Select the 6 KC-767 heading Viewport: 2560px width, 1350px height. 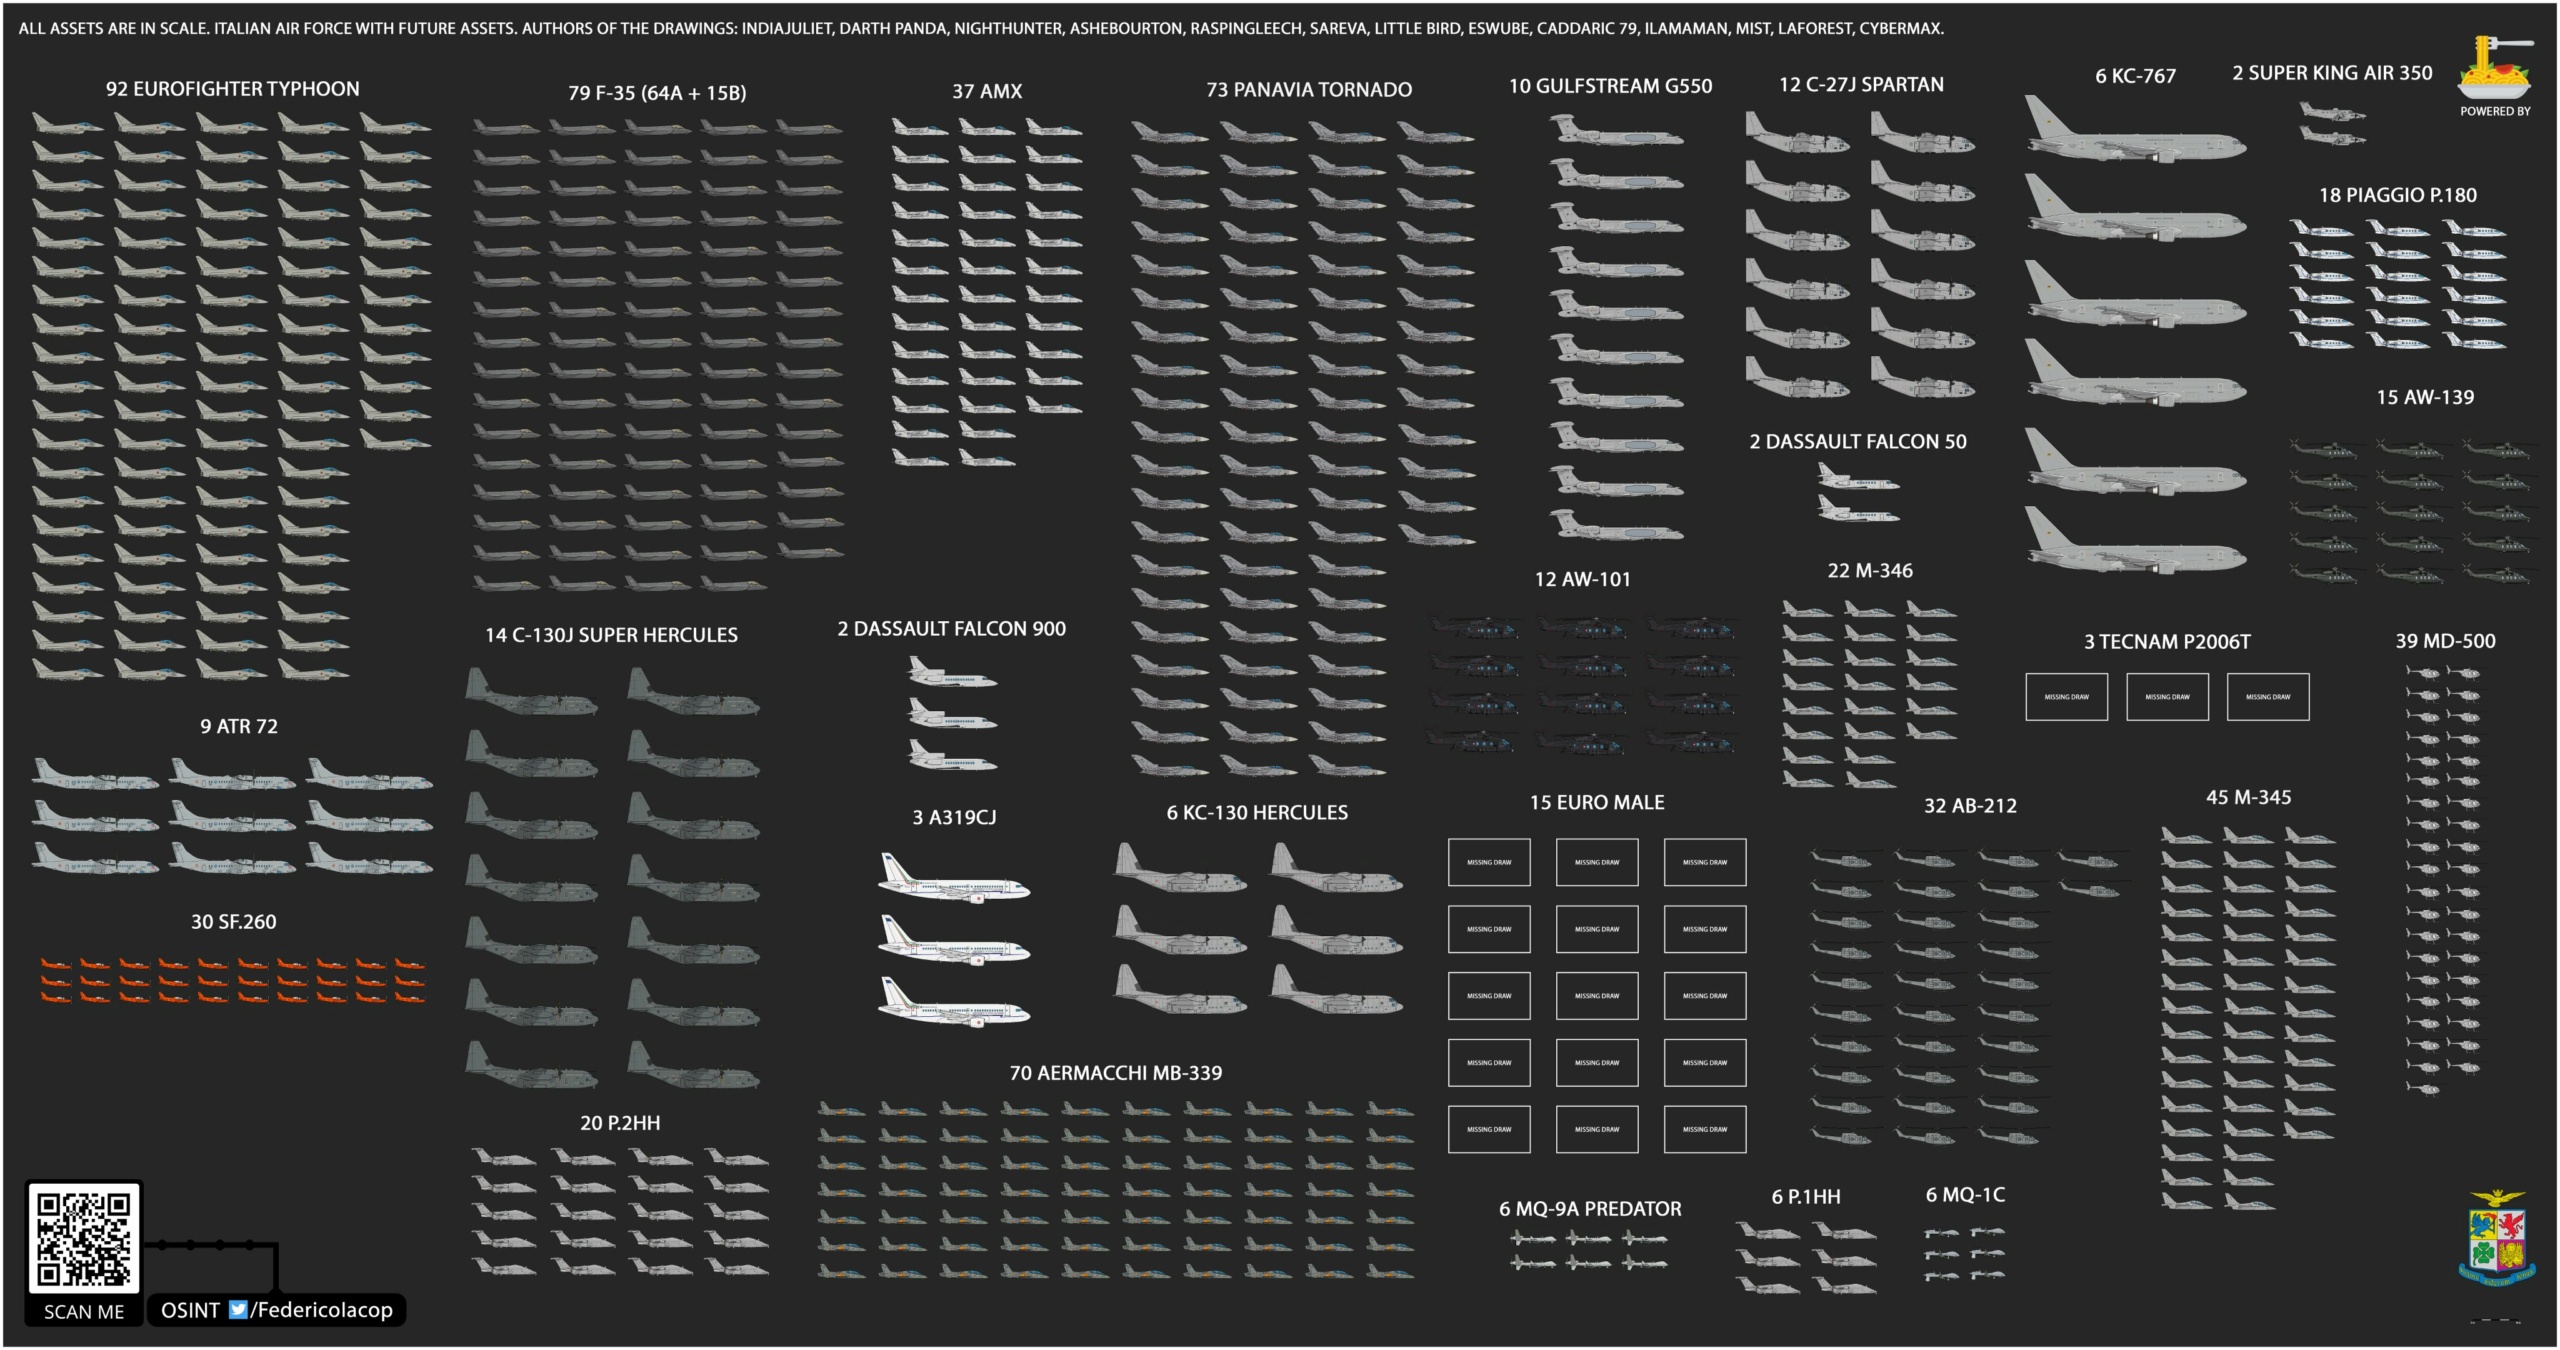coord(2135,76)
